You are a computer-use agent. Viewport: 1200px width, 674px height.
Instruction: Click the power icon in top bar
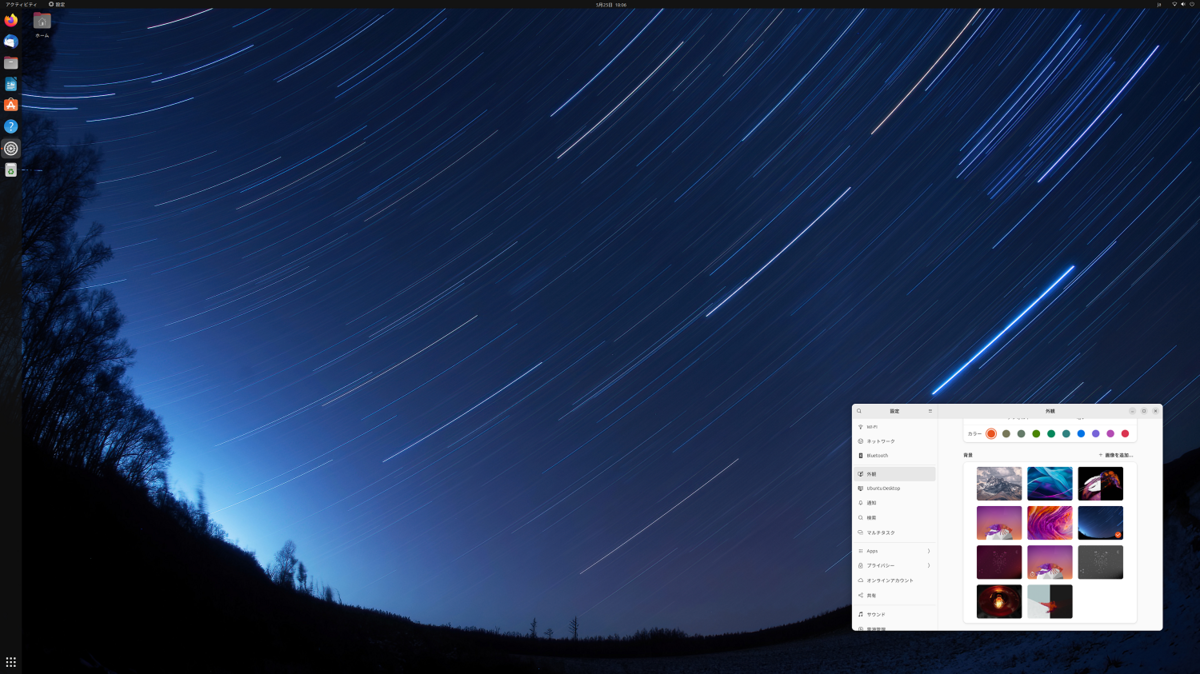(x=1192, y=4)
